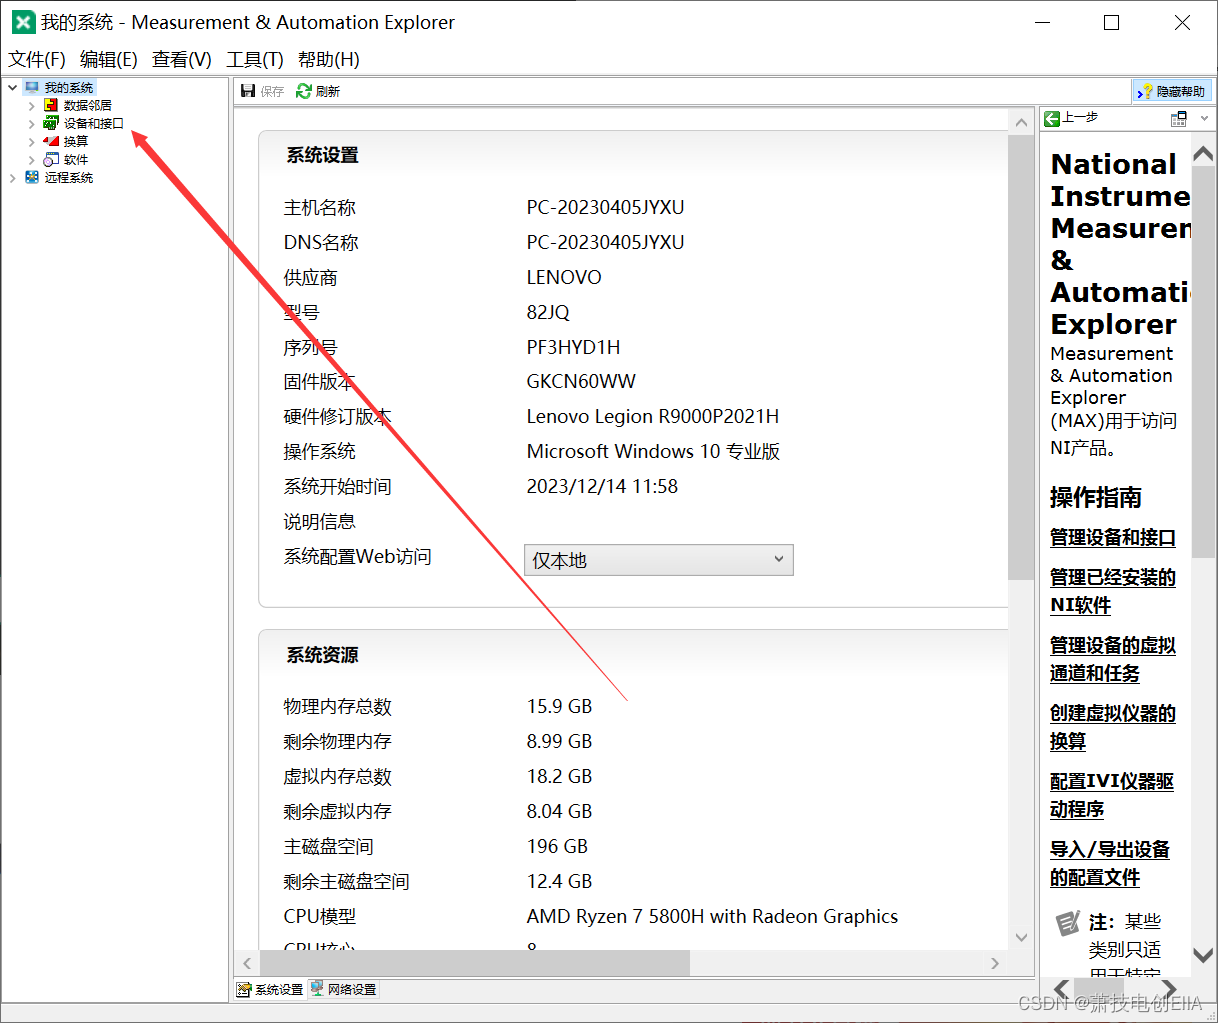This screenshot has width=1218, height=1023.
Task: Click the help pane layout icon
Action: click(x=1179, y=118)
